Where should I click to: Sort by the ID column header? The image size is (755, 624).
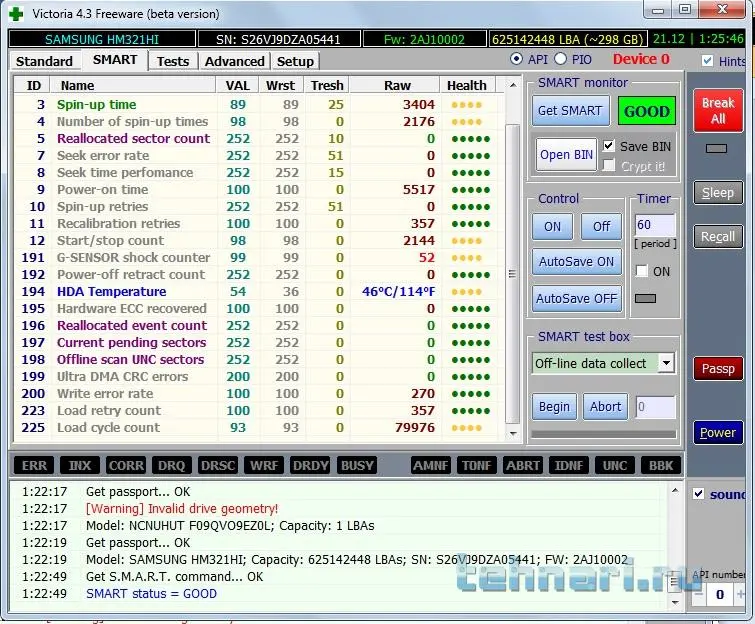pos(33,85)
